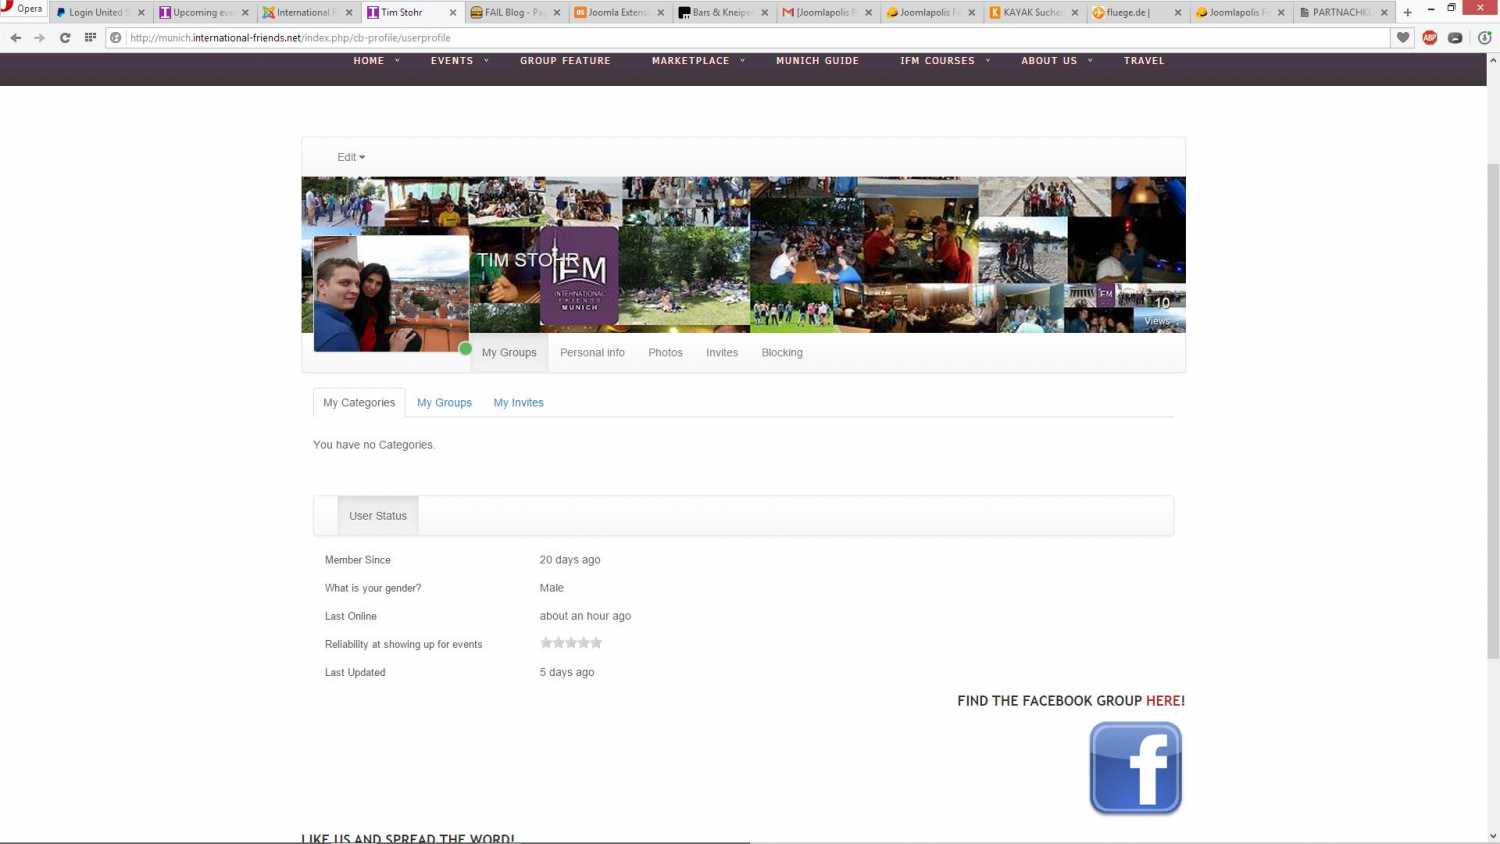Open the Adblock extension icon
The image size is (1500, 844).
(1430, 38)
